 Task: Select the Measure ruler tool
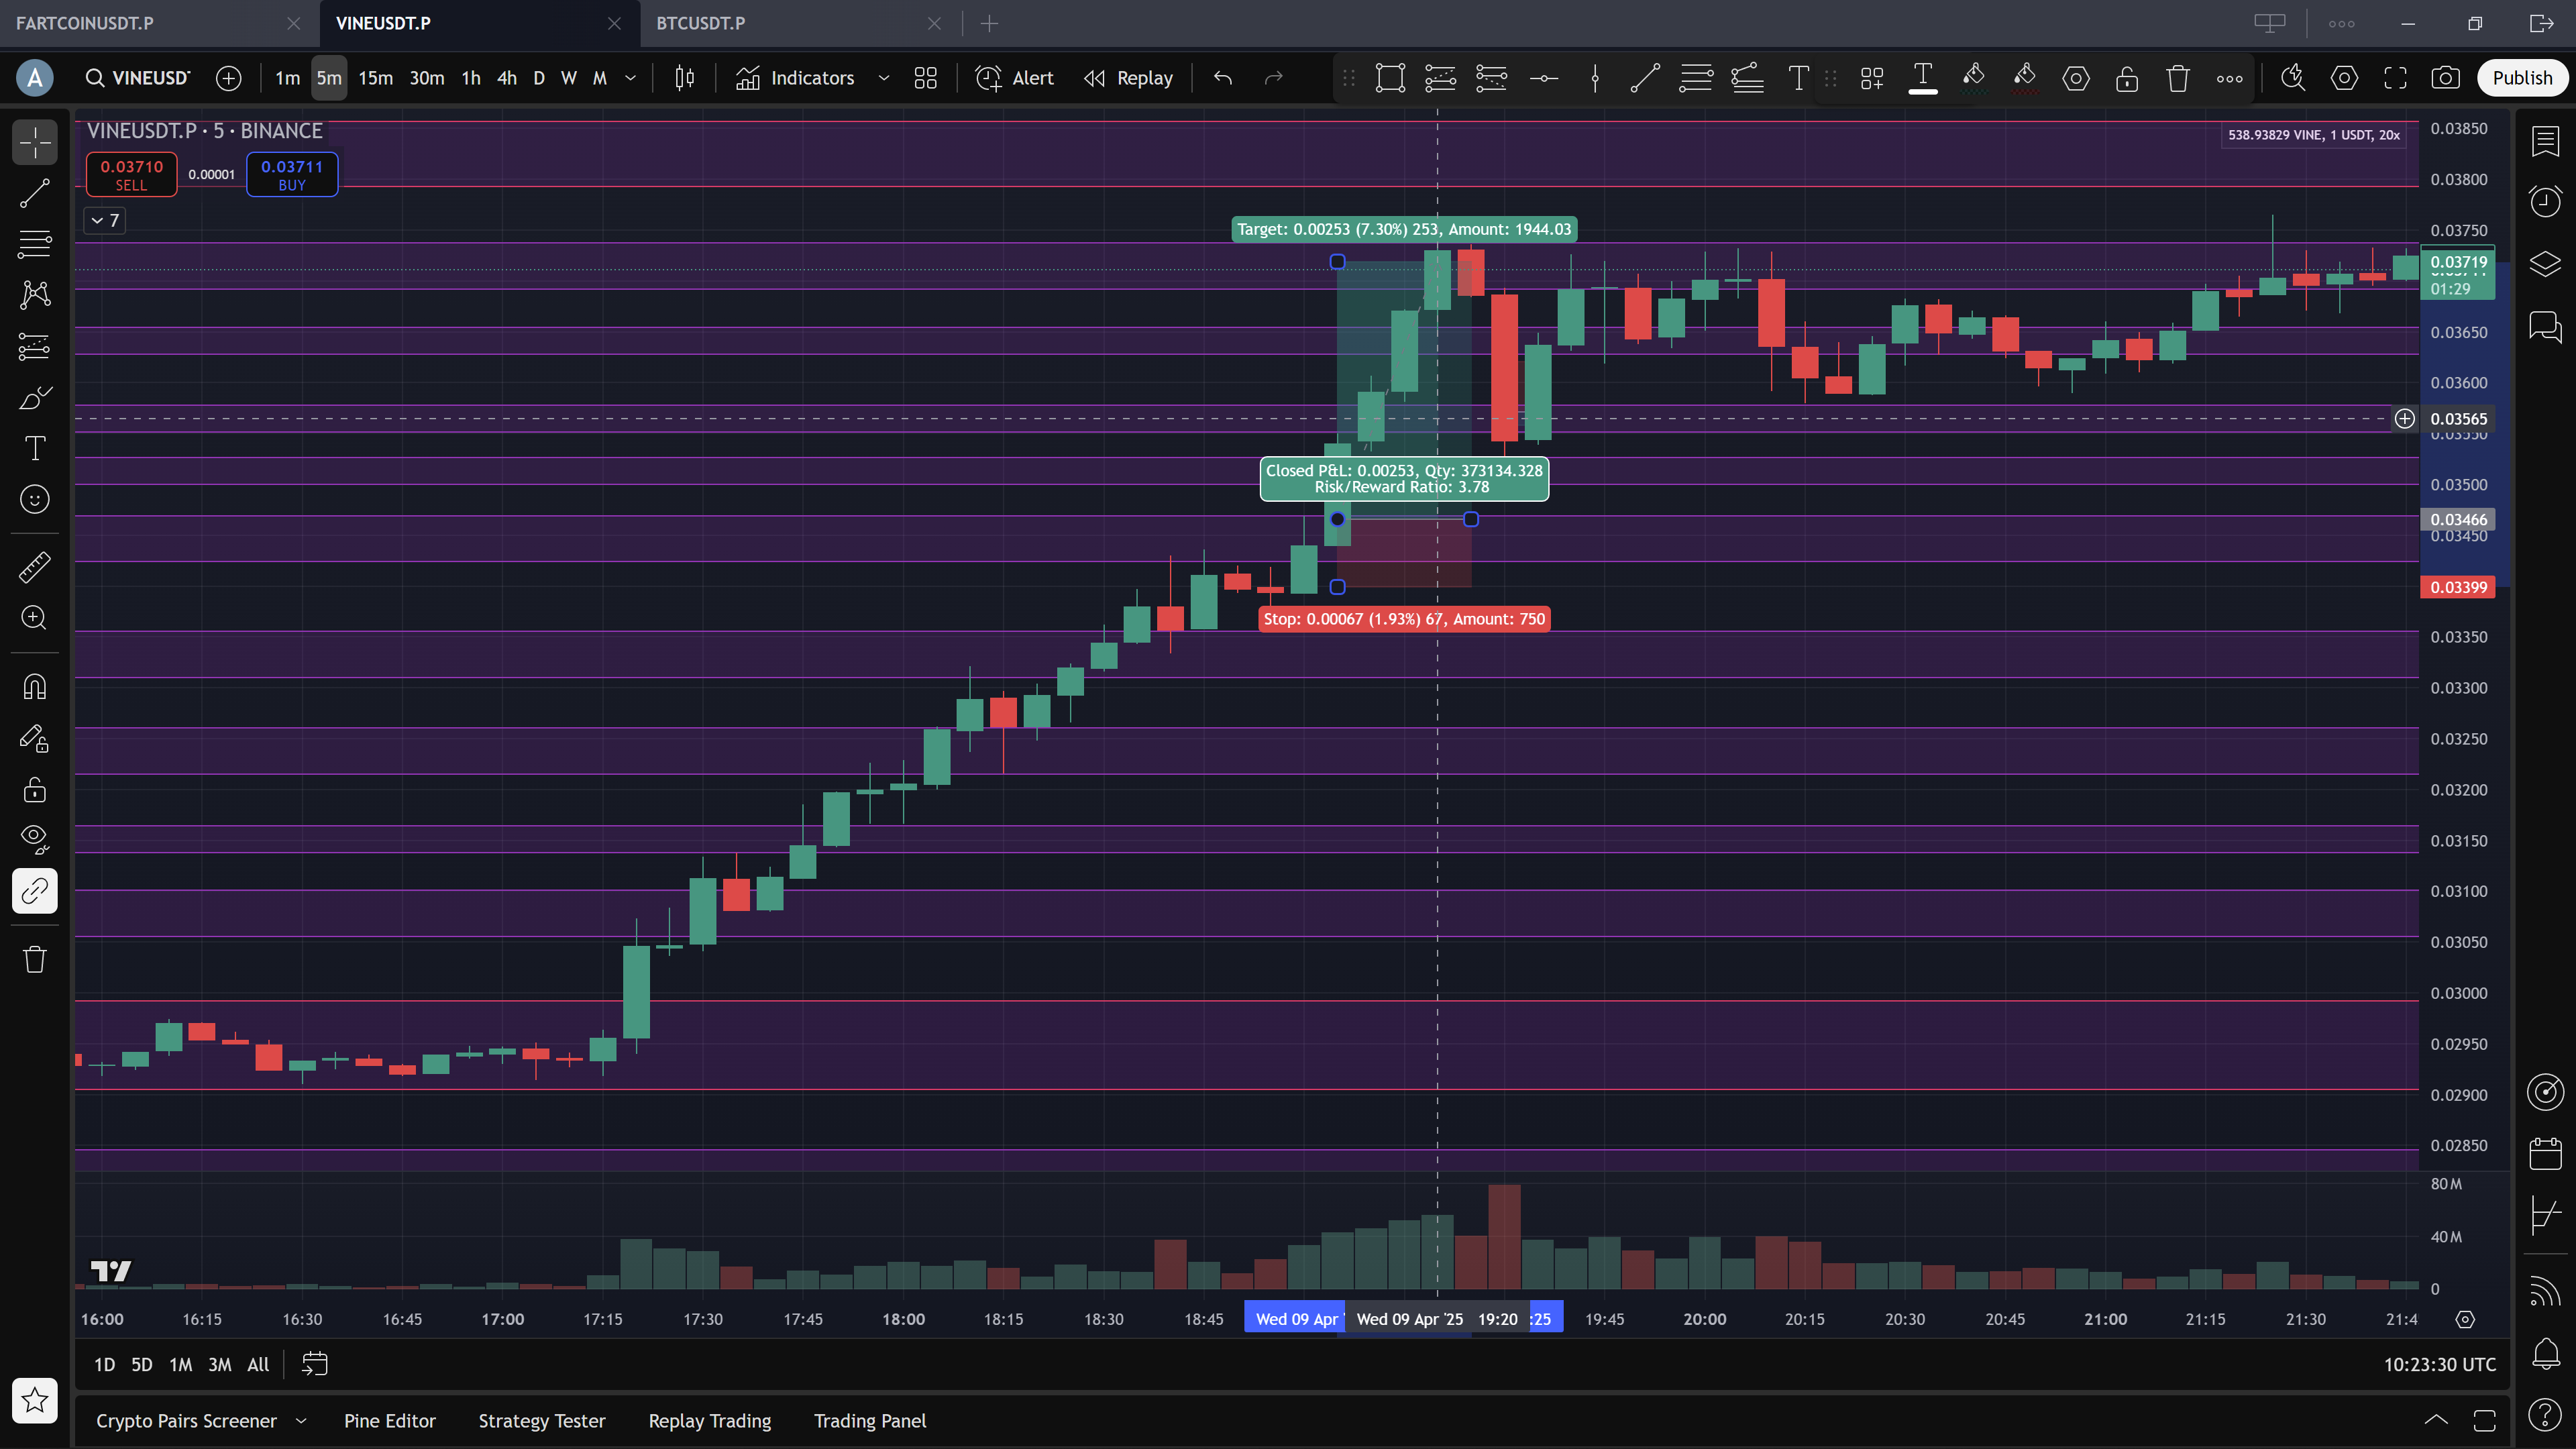[x=35, y=568]
